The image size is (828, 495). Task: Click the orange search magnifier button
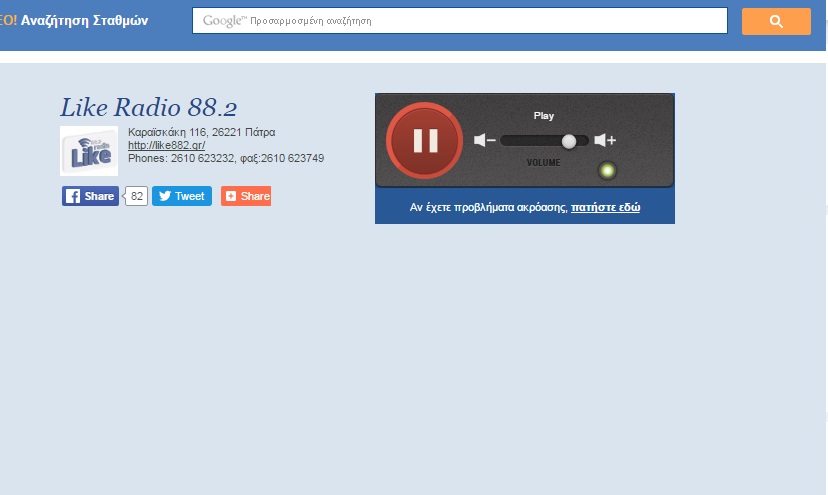pos(776,21)
